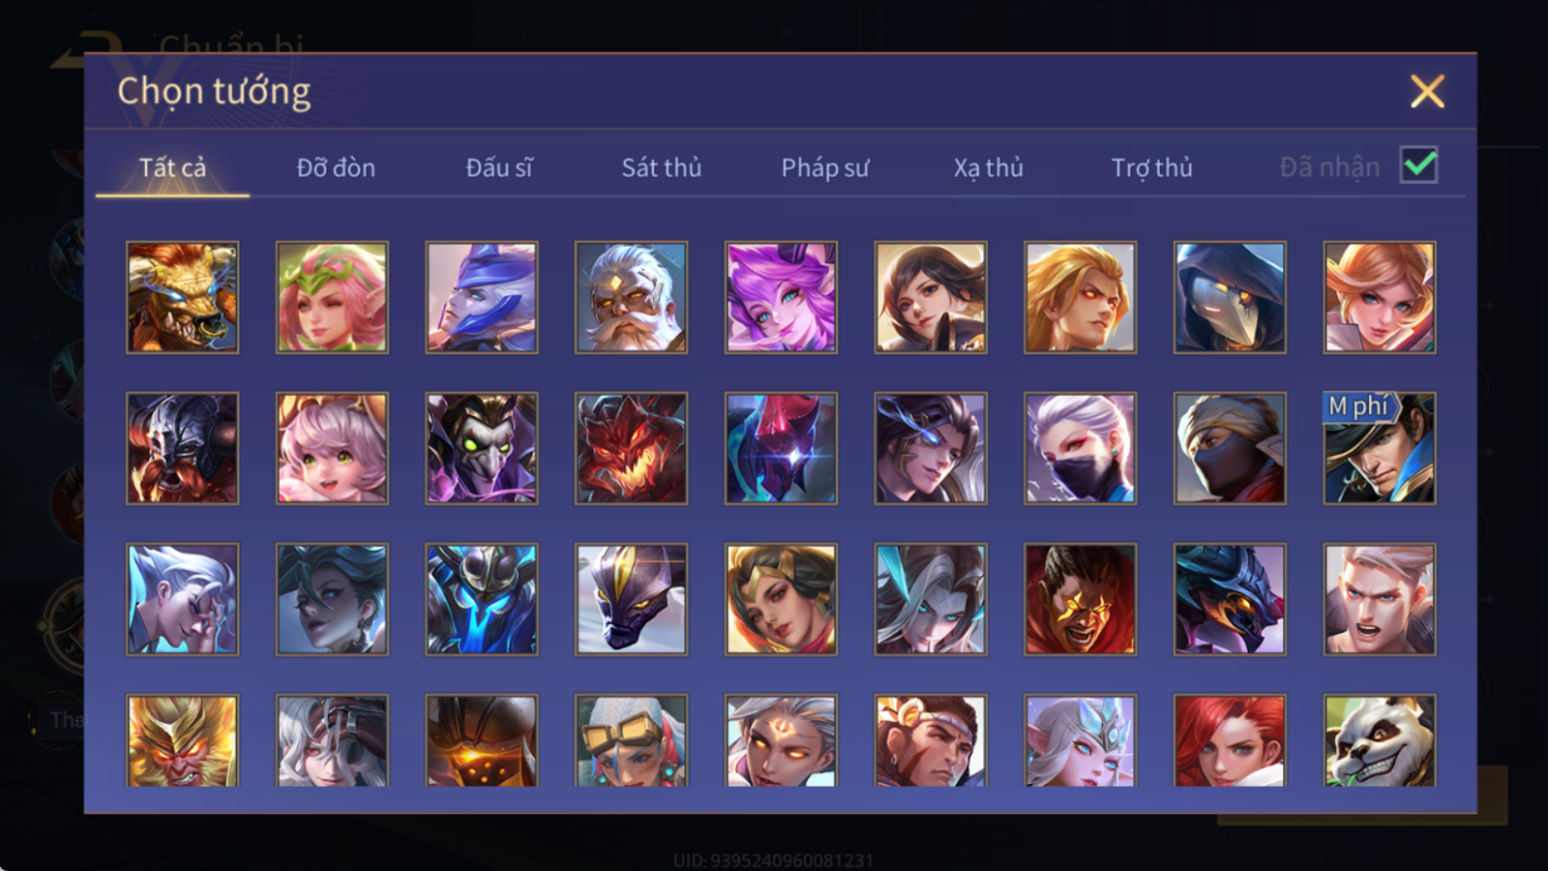Select the red lava demon hero
Viewport: 1548px width, 871px height.
click(x=631, y=448)
